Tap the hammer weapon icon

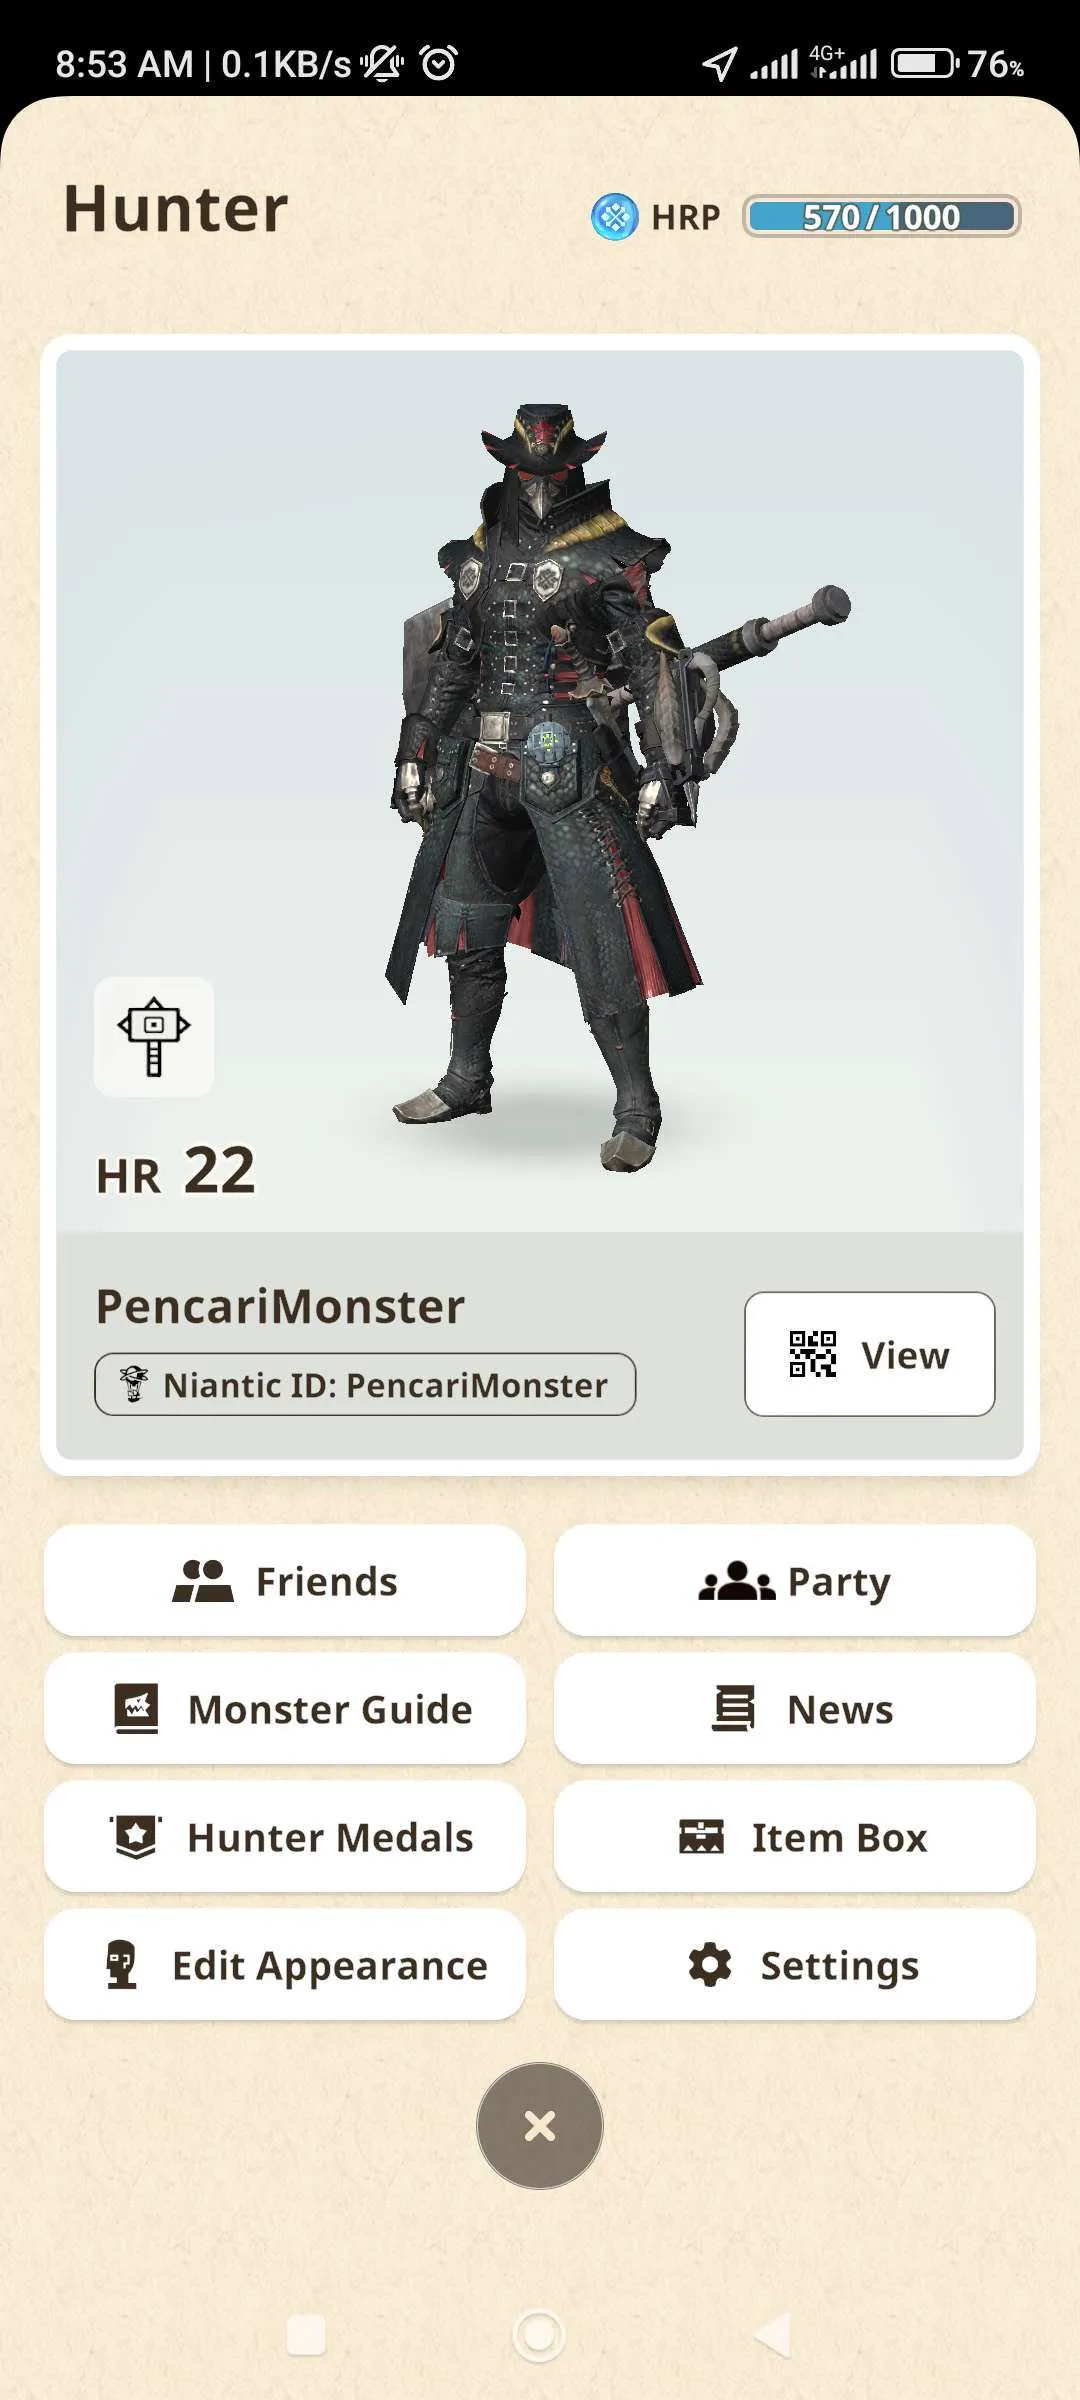154,1037
